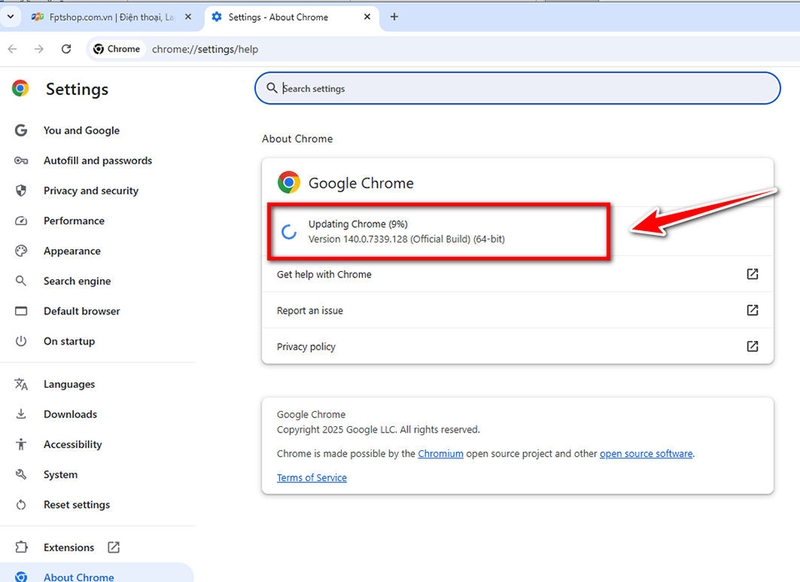Open a new browser tab
Image resolution: width=800 pixels, height=582 pixels.
point(393,16)
